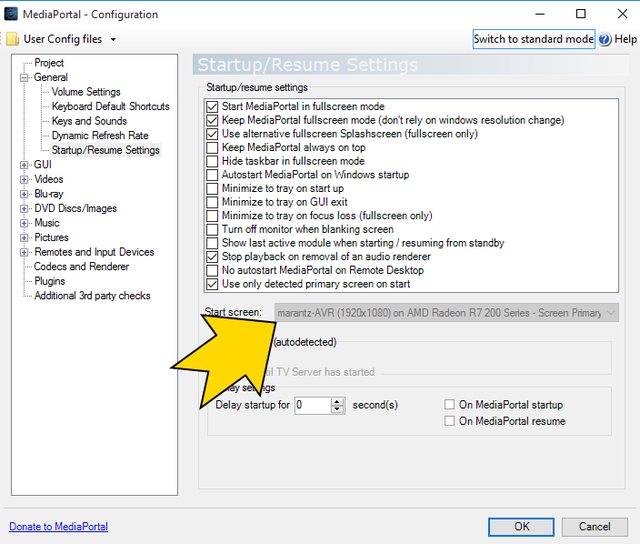Toggle Autostart MediaPortal on Windows startup
The width and height of the screenshot is (640, 544).
pyautogui.click(x=211, y=175)
